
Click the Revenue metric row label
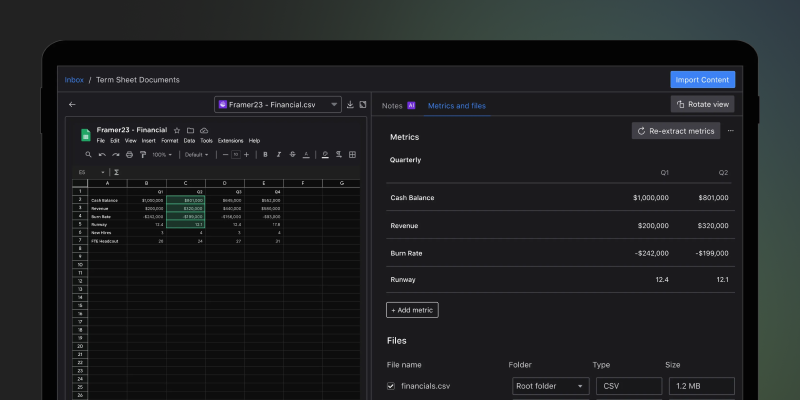[x=404, y=226]
